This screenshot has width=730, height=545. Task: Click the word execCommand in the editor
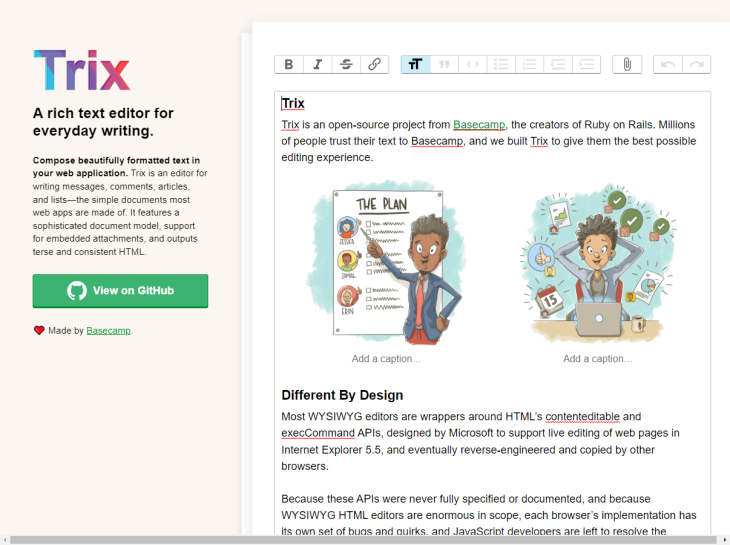(x=318, y=433)
